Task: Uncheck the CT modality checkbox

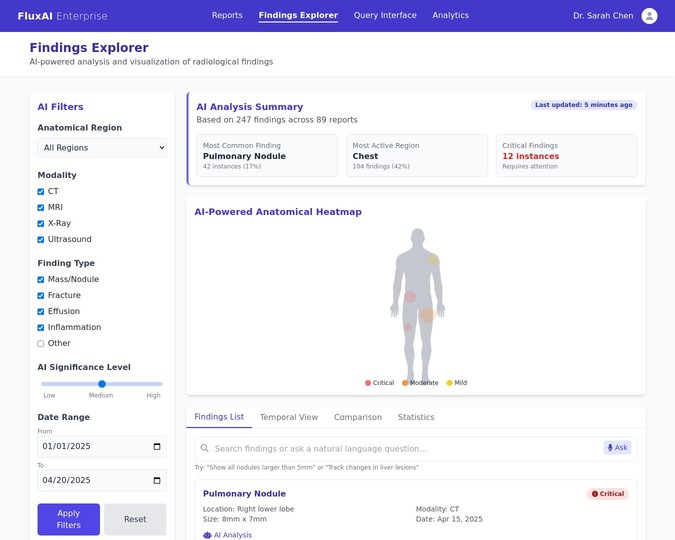Action: pyautogui.click(x=41, y=192)
